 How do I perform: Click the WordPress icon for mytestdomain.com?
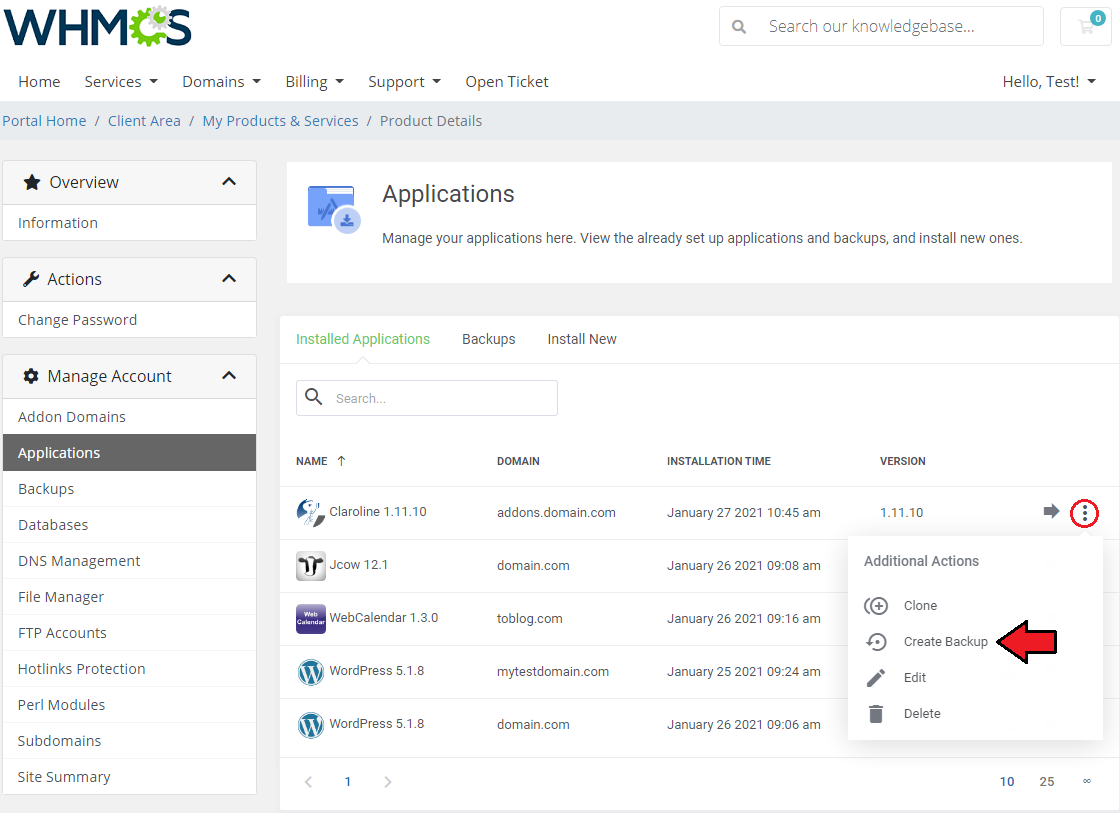pyautogui.click(x=311, y=672)
